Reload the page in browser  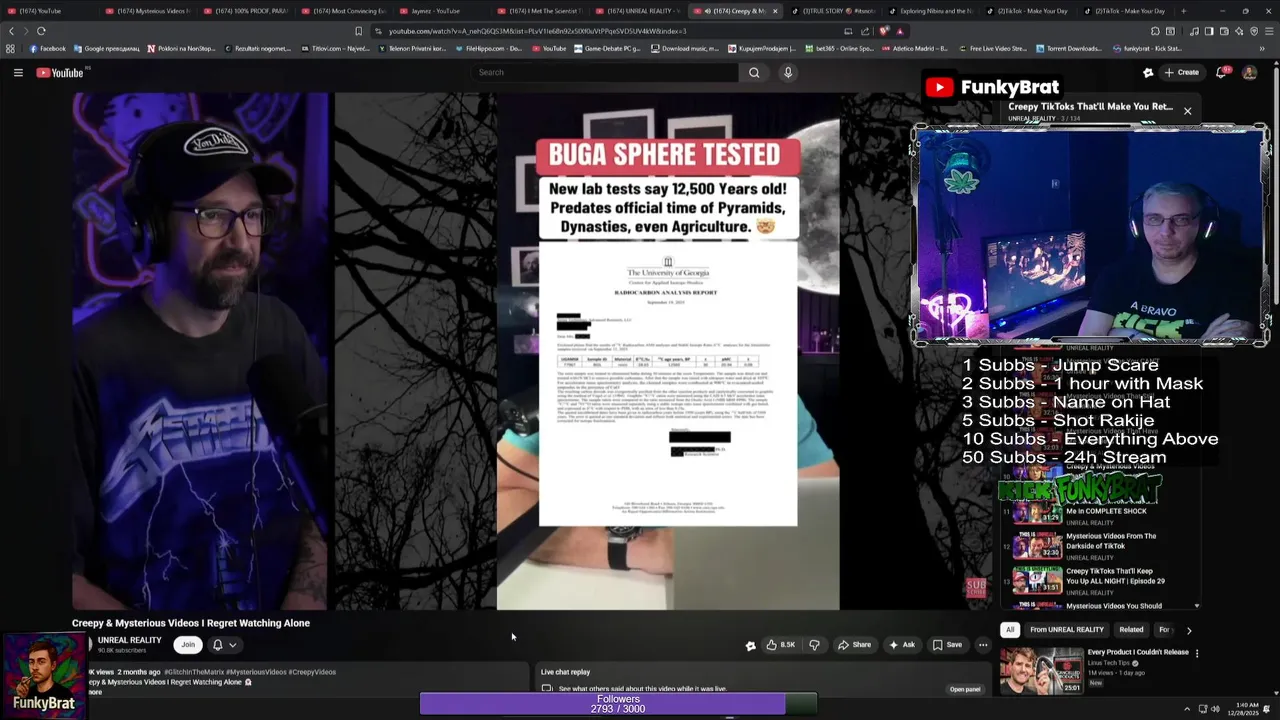coord(41,31)
